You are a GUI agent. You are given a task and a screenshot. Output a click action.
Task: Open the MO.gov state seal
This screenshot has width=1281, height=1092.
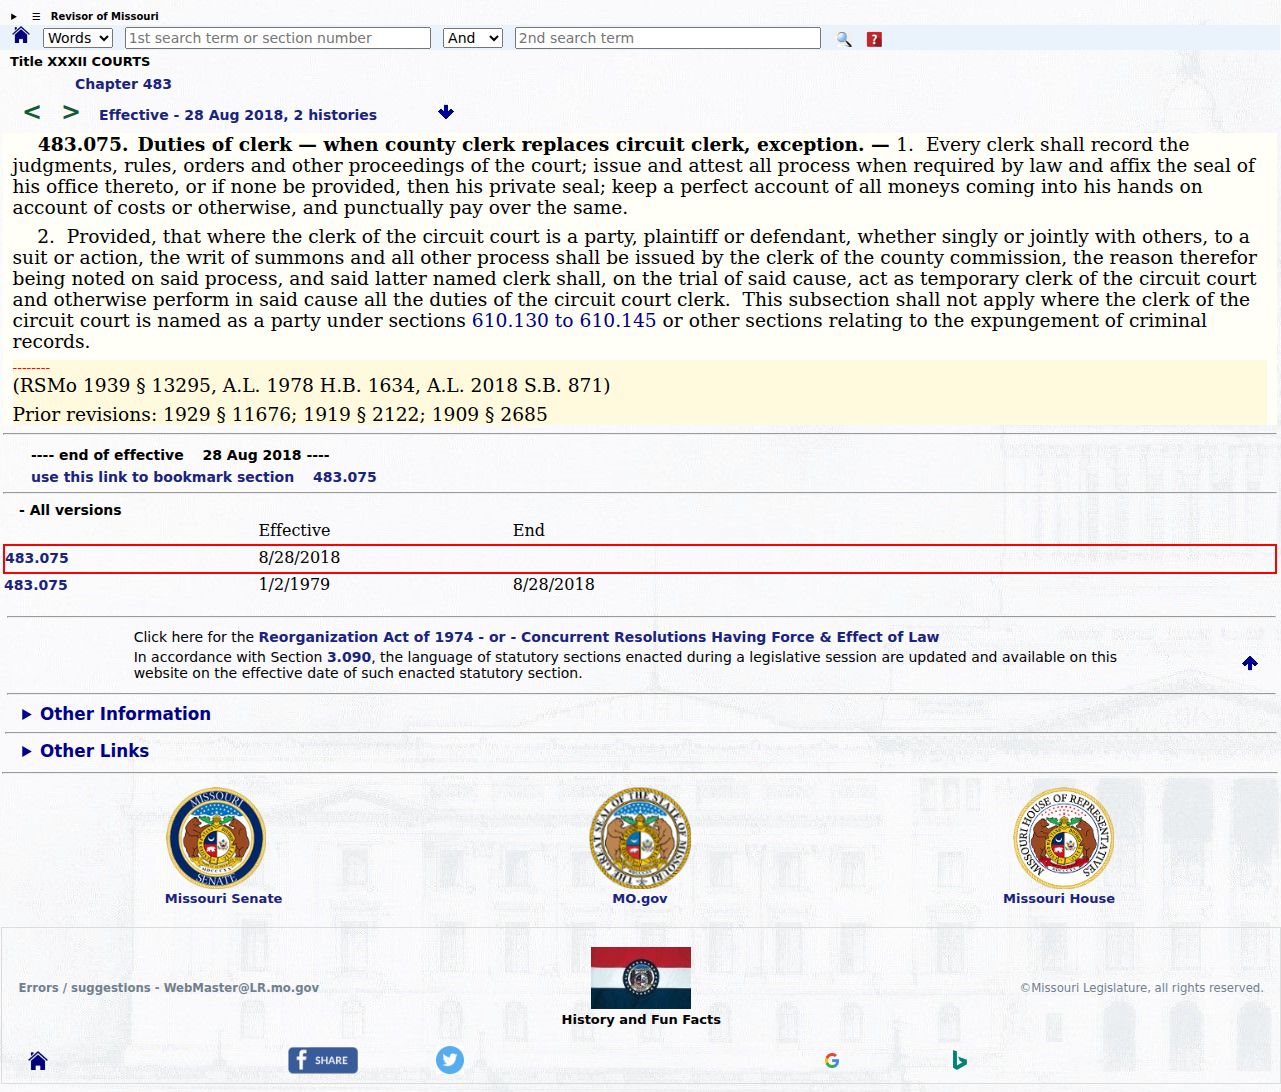pyautogui.click(x=640, y=837)
